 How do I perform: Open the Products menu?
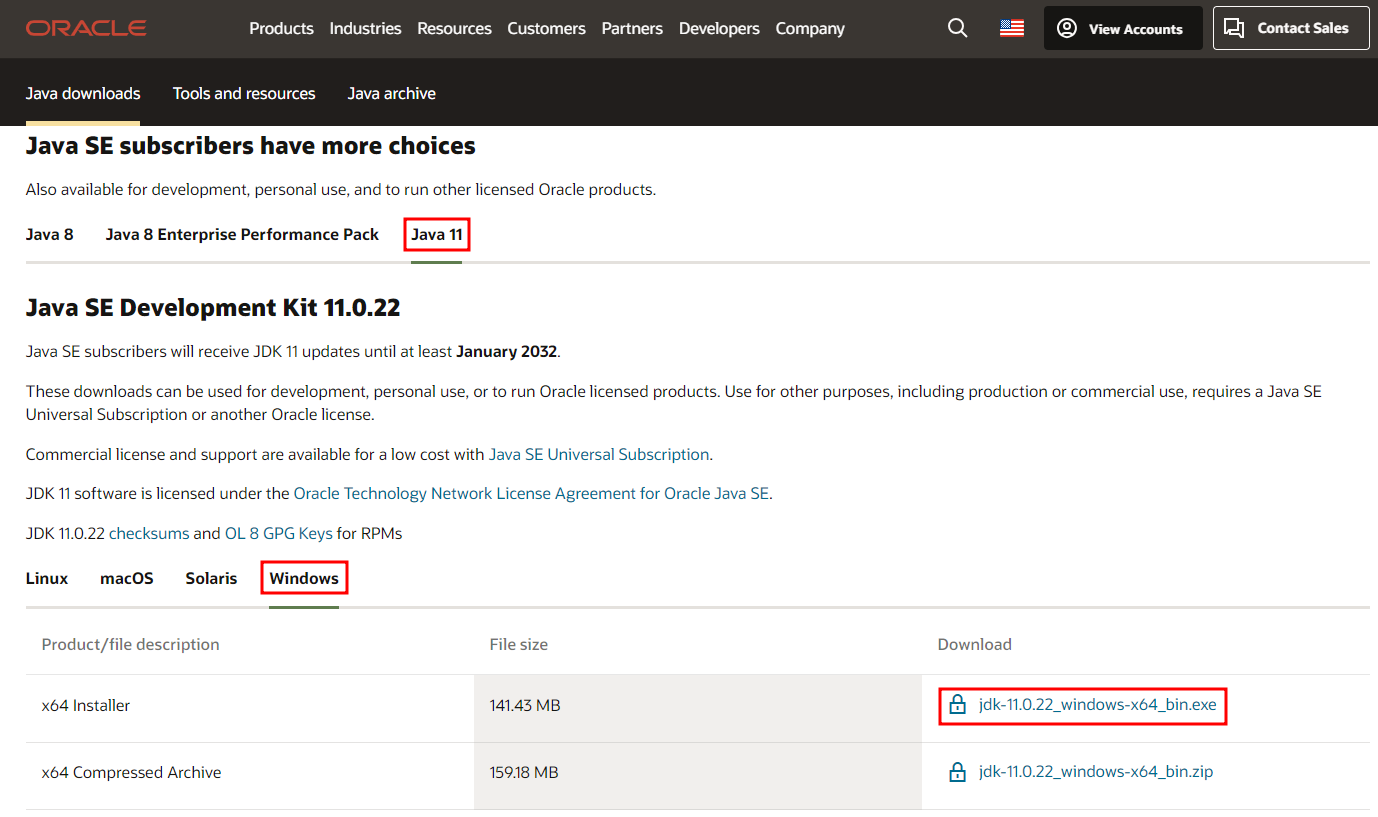click(x=281, y=28)
